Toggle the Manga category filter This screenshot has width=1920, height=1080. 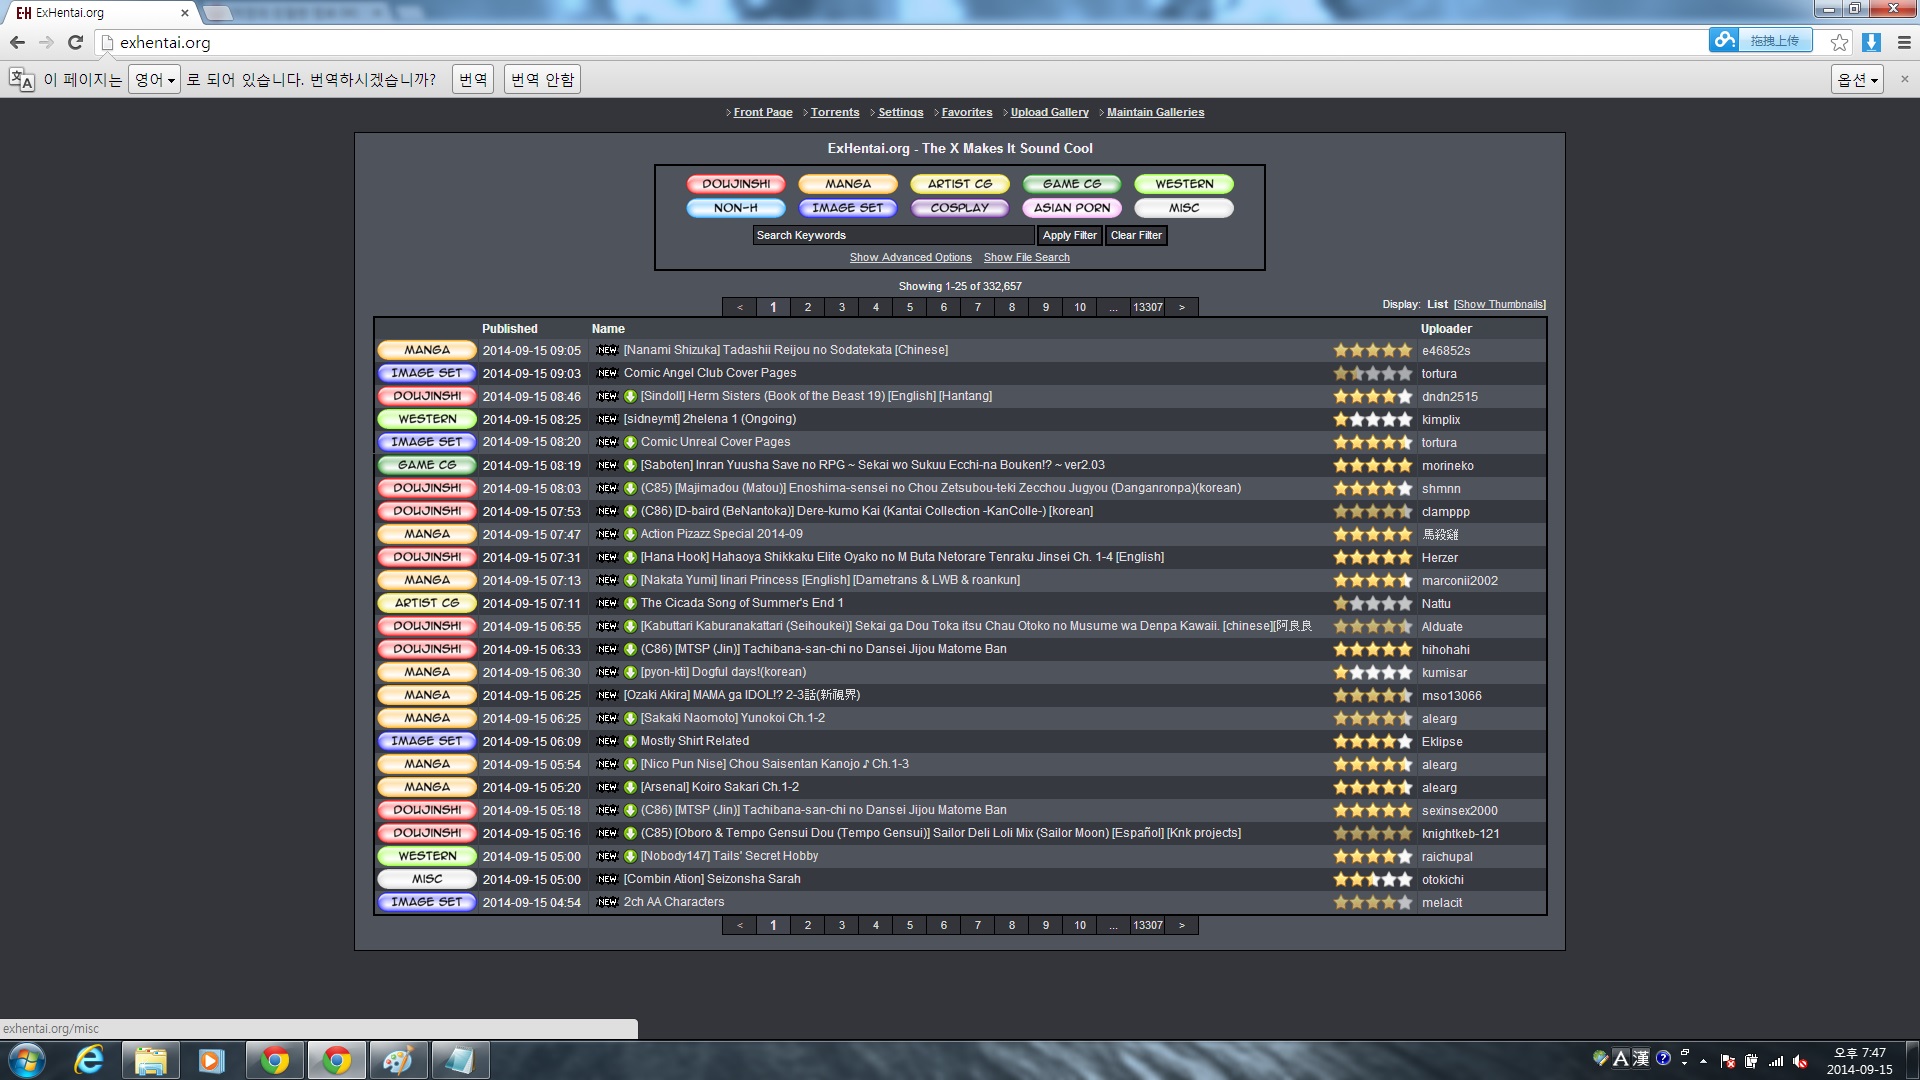[x=848, y=184]
